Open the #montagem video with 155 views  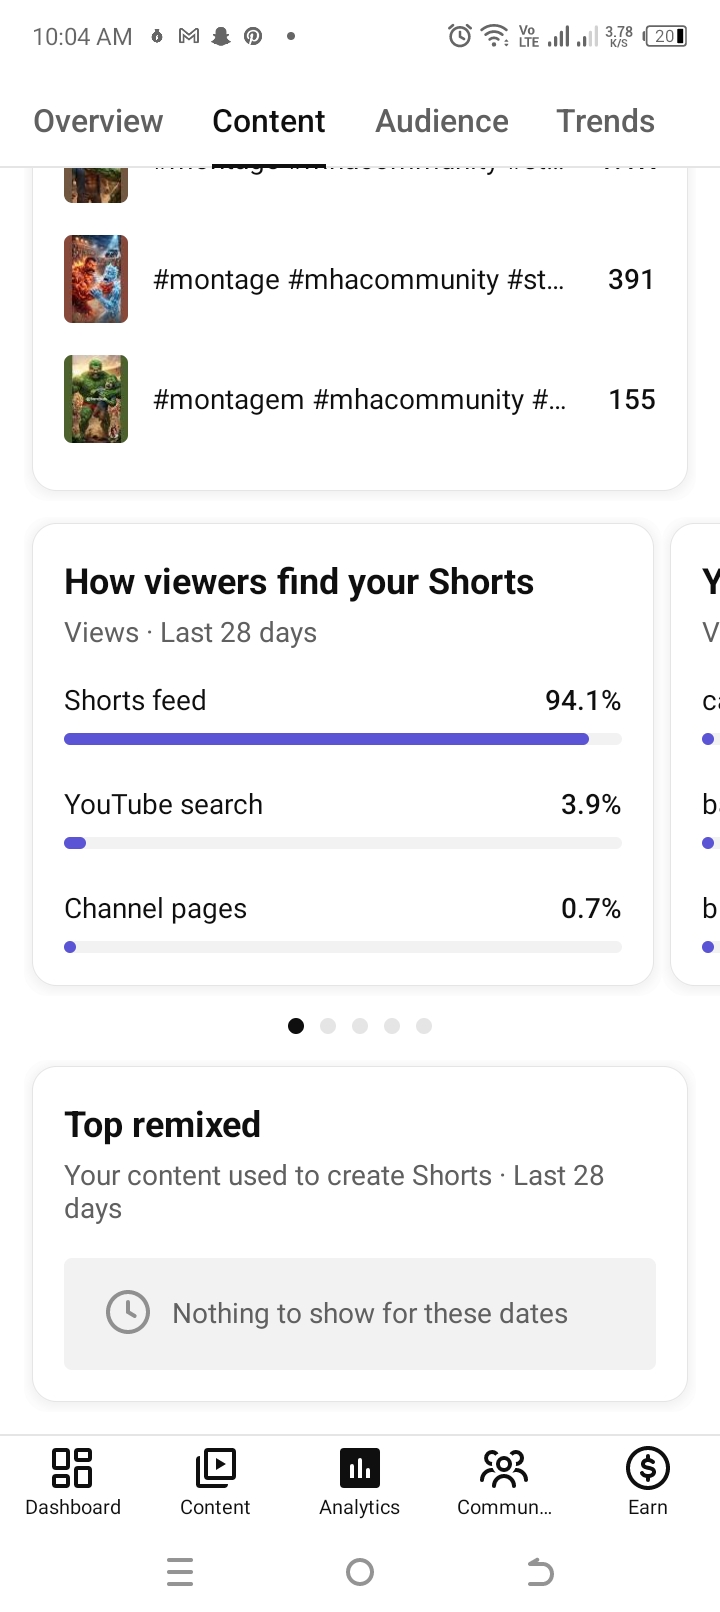click(360, 399)
